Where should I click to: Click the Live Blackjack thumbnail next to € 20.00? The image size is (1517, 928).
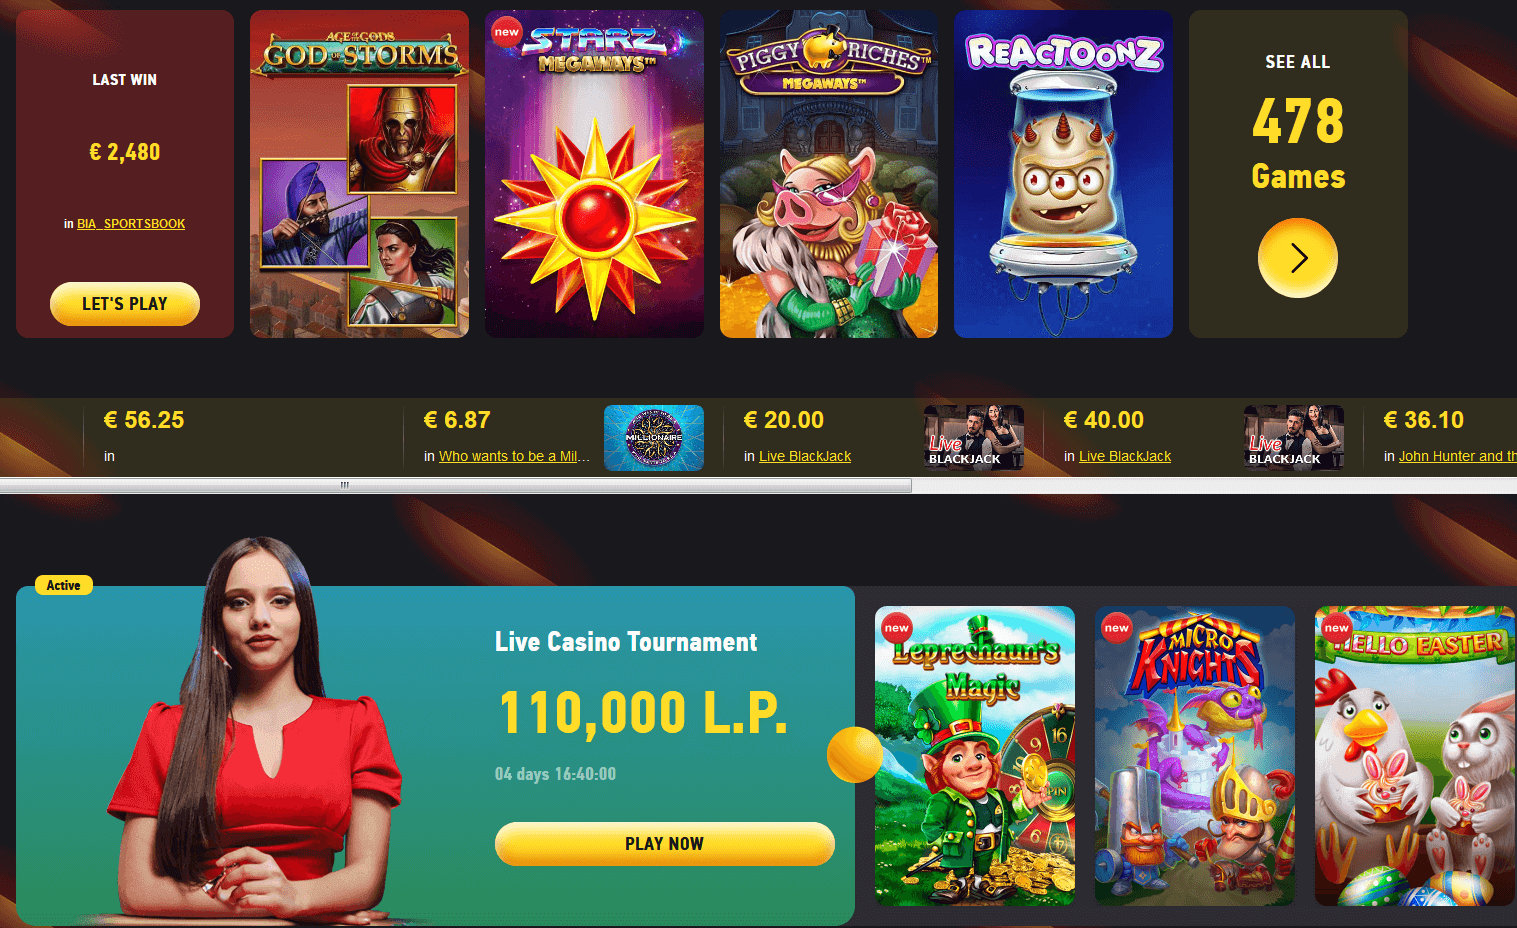974,438
